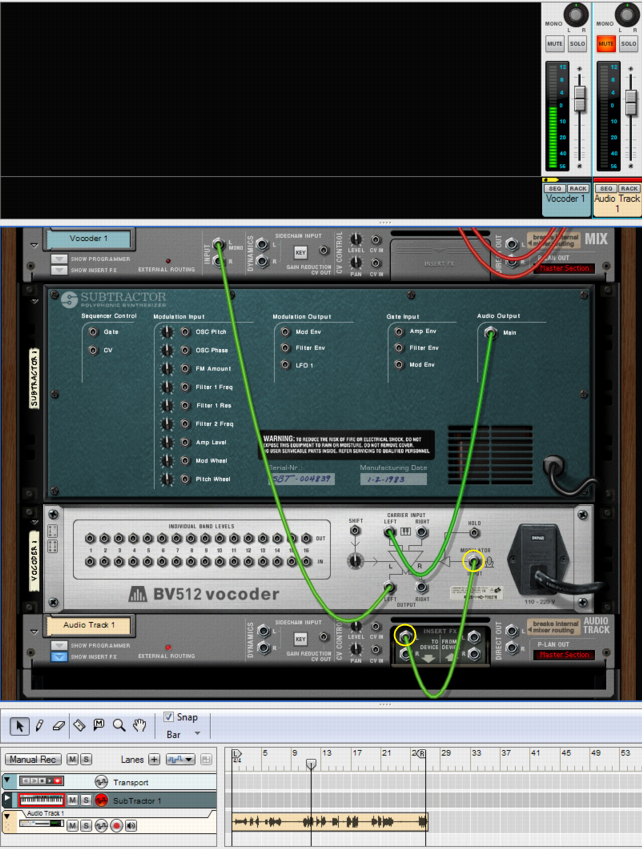Click the audio clip on Audio Track 1 lane

[x=330, y=822]
